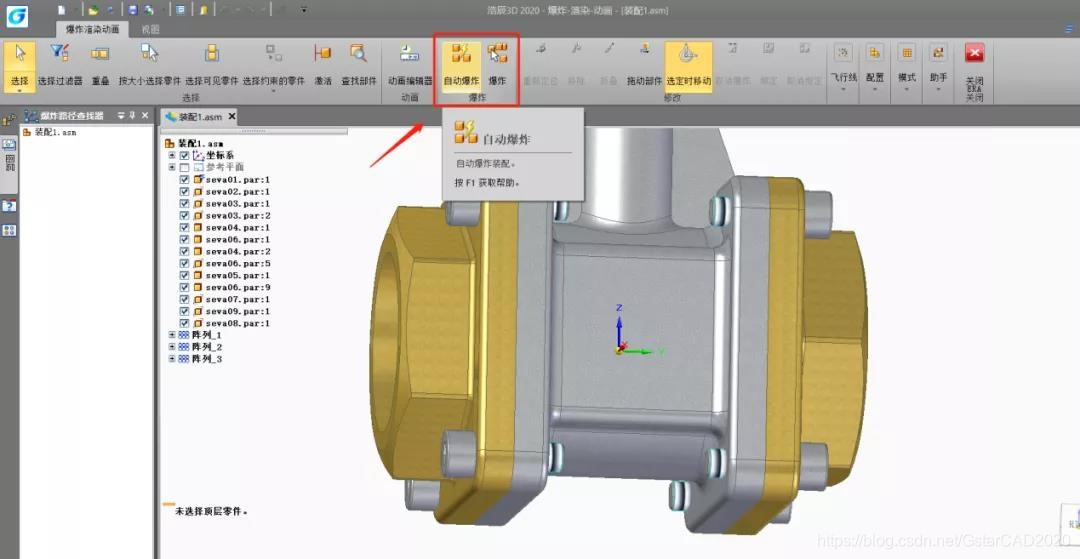Click the 激活 activate tool
The width and height of the screenshot is (1080, 559).
[x=322, y=65]
